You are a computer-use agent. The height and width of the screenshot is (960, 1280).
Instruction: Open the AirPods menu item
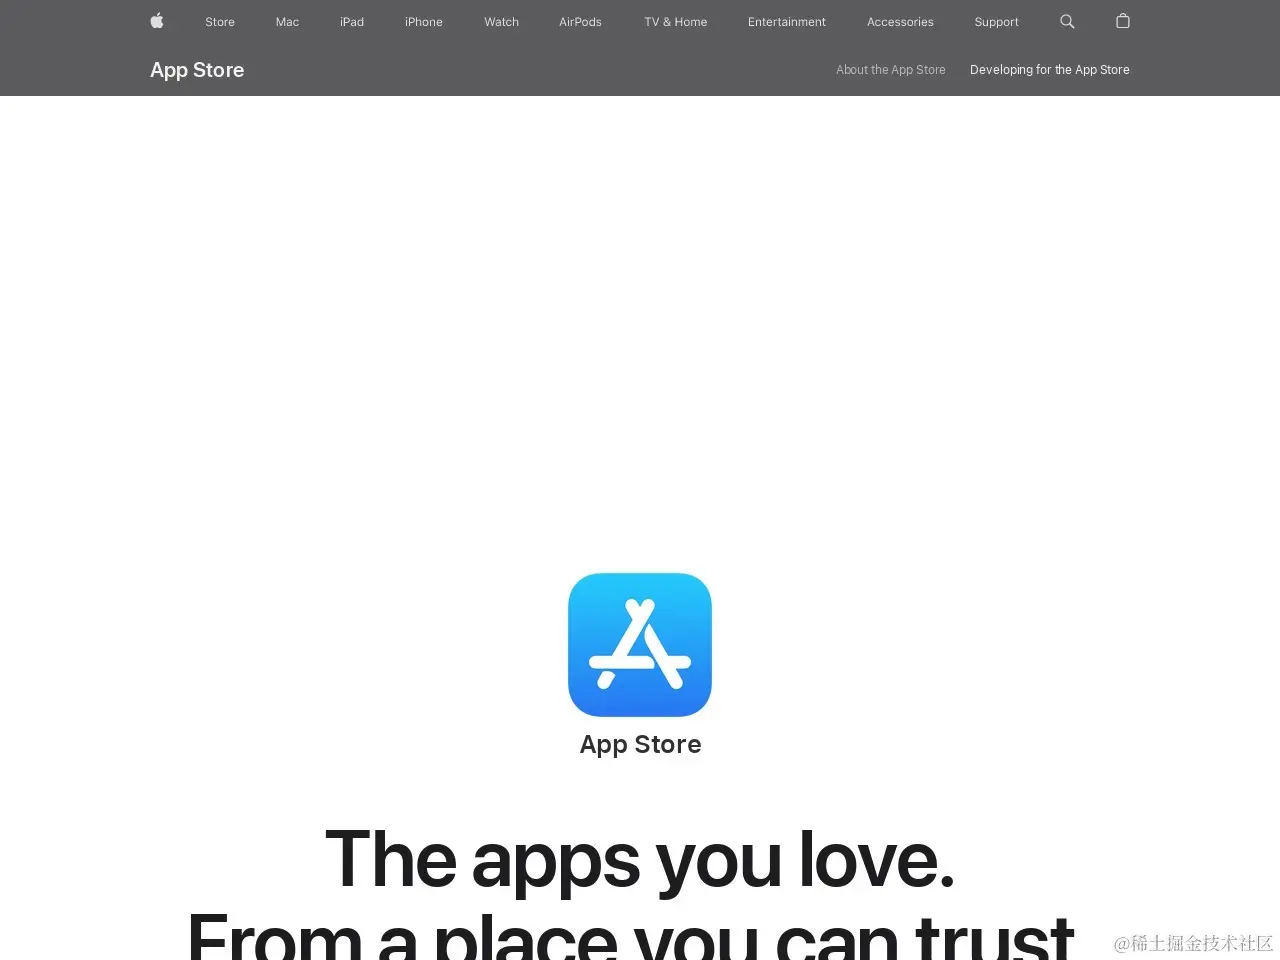[580, 22]
